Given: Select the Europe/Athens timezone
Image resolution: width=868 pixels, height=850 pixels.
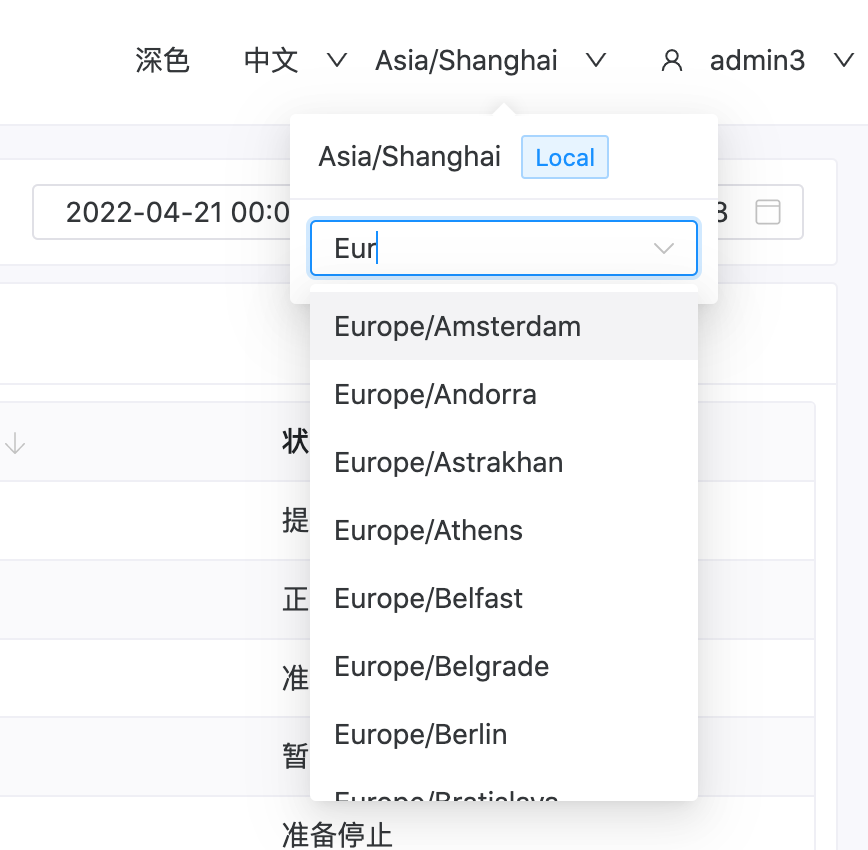Looking at the screenshot, I should [428, 531].
